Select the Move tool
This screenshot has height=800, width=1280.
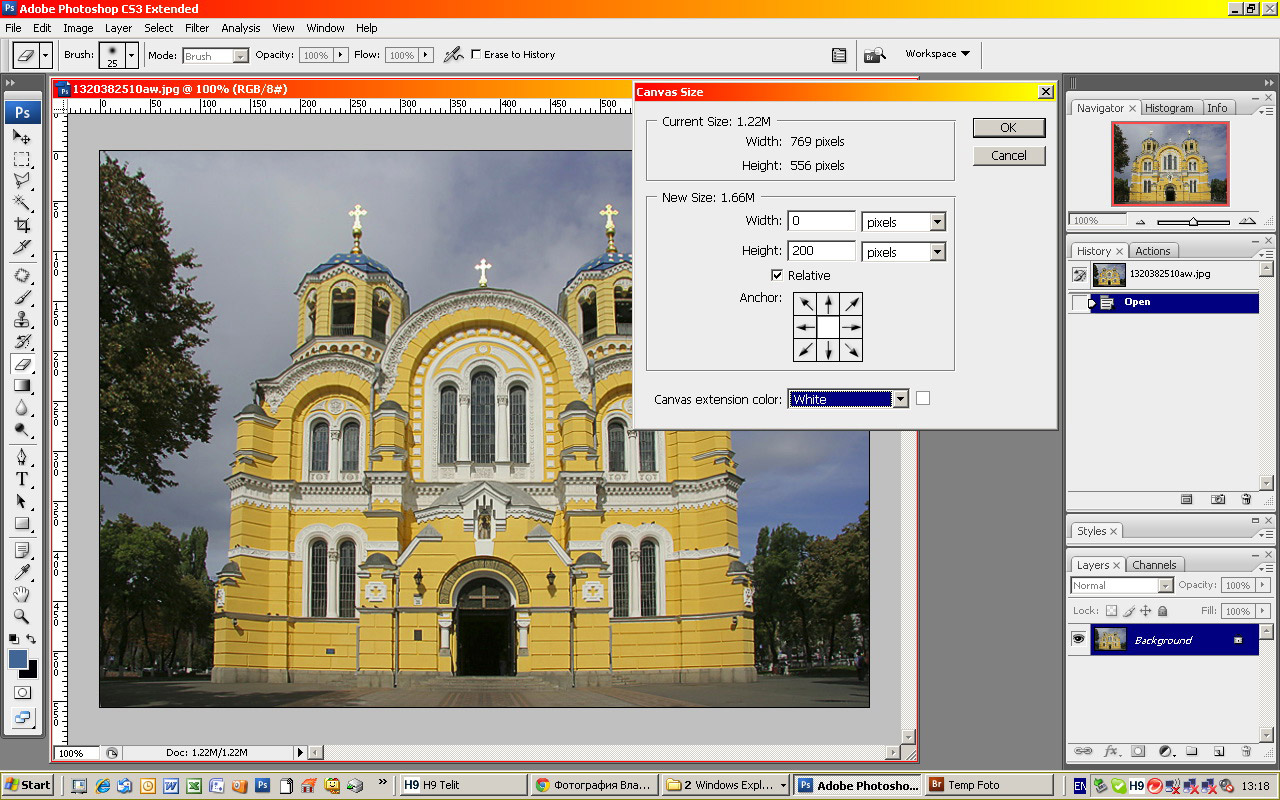pyautogui.click(x=22, y=136)
